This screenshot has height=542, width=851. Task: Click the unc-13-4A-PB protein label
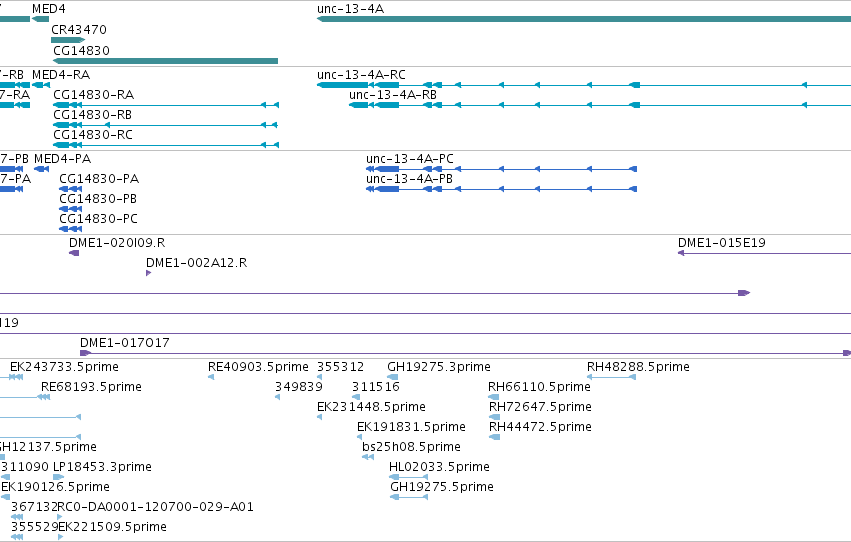[409, 178]
